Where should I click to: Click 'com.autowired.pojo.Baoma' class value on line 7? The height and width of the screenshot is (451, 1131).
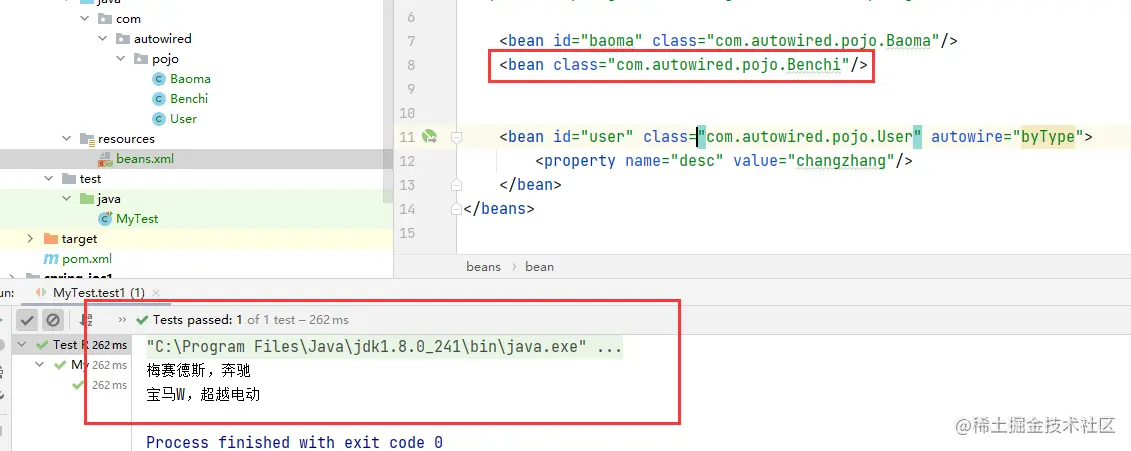click(823, 40)
